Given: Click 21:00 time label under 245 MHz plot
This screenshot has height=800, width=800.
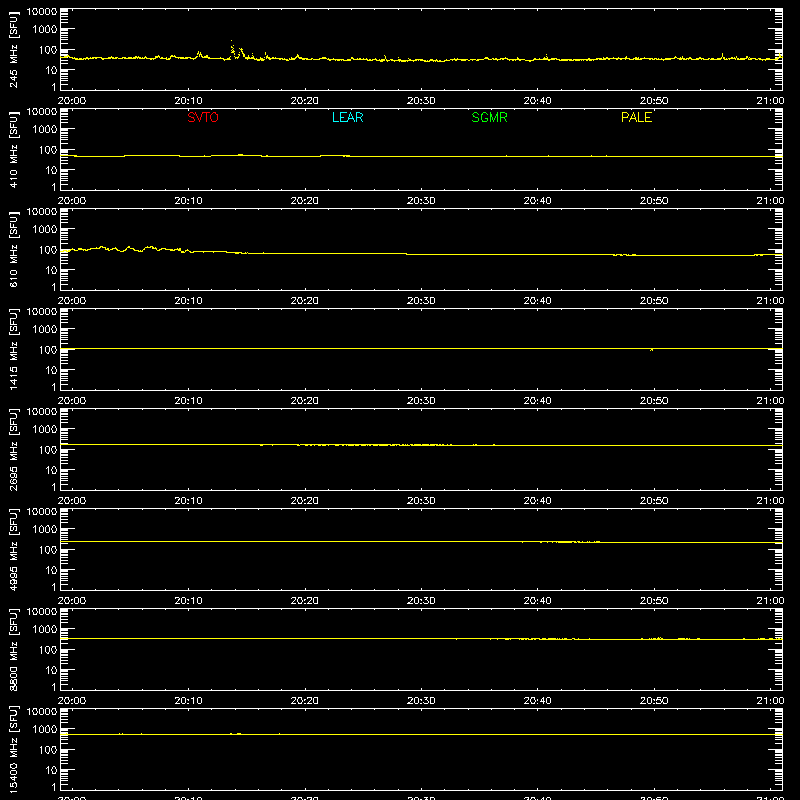Looking at the screenshot, I should point(770,101).
